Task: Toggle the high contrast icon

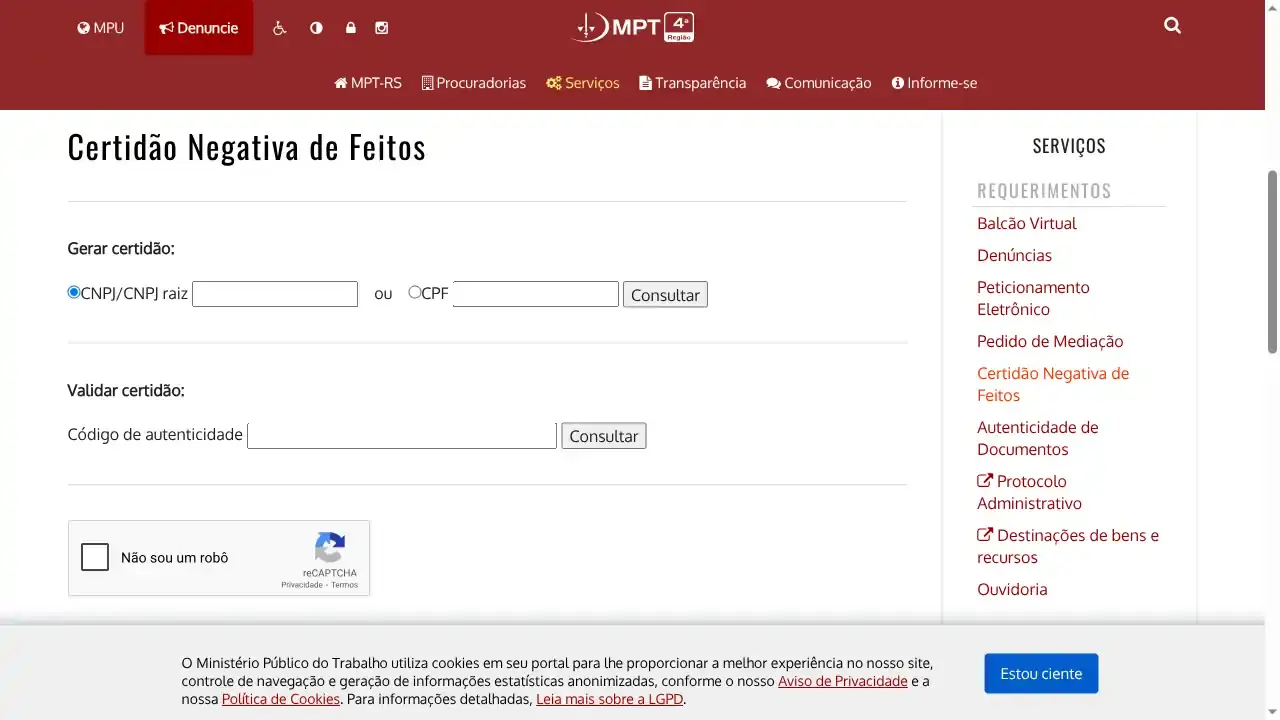Action: 316,27
